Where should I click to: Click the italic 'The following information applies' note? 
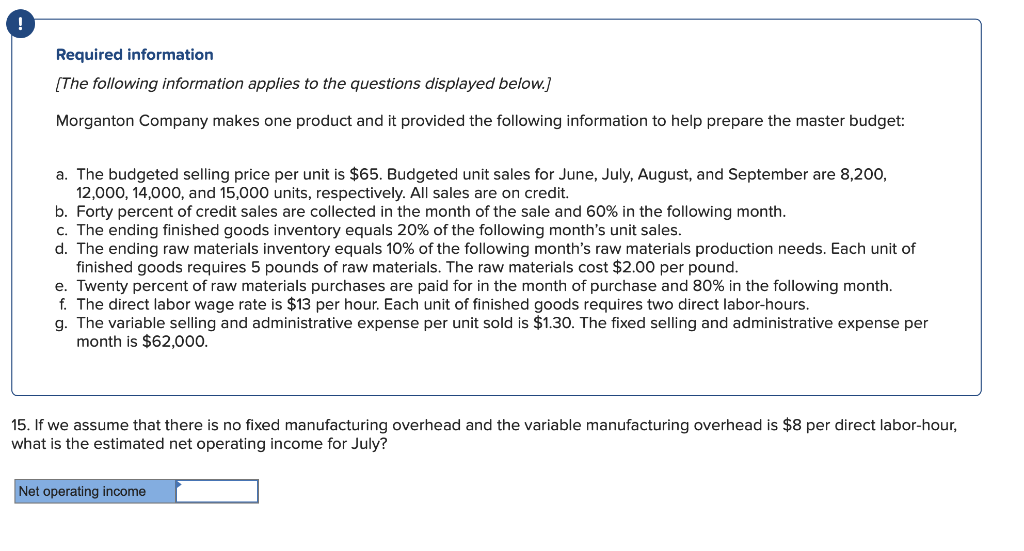[x=303, y=84]
